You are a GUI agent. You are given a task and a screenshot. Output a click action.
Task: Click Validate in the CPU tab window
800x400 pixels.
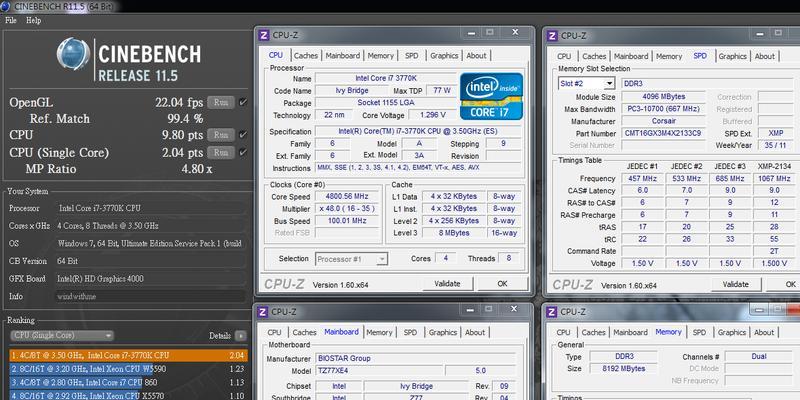coord(447,284)
